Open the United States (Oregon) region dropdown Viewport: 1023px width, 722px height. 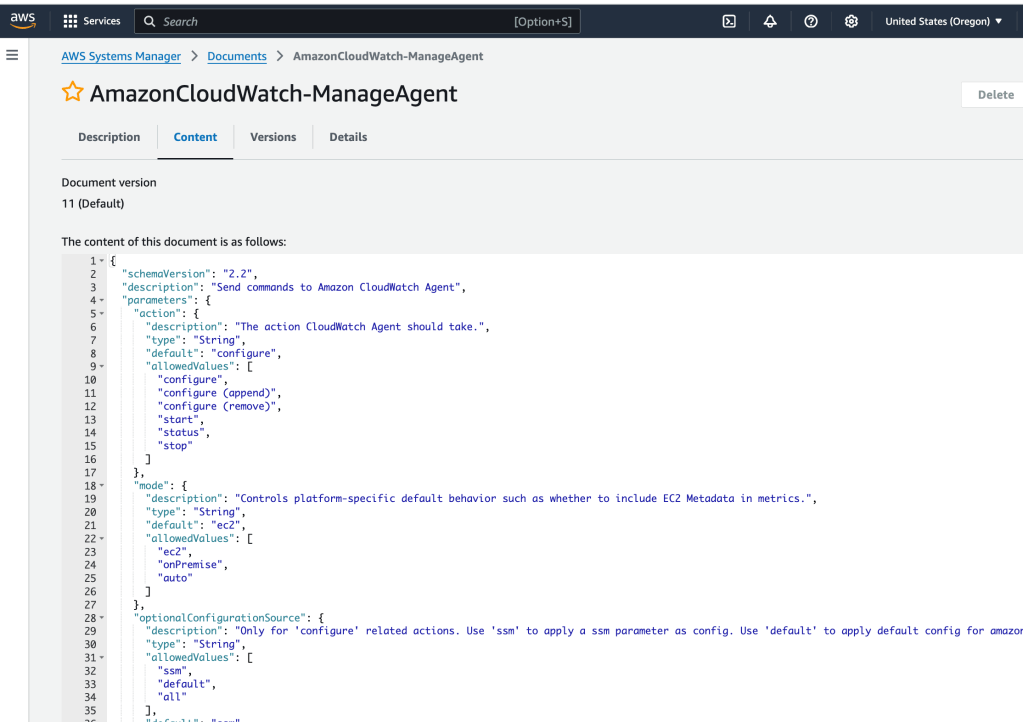[x=943, y=21]
